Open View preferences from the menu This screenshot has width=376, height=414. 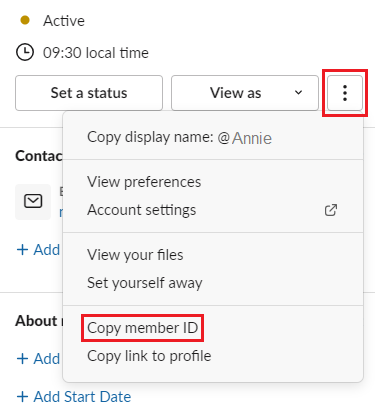[213, 182]
